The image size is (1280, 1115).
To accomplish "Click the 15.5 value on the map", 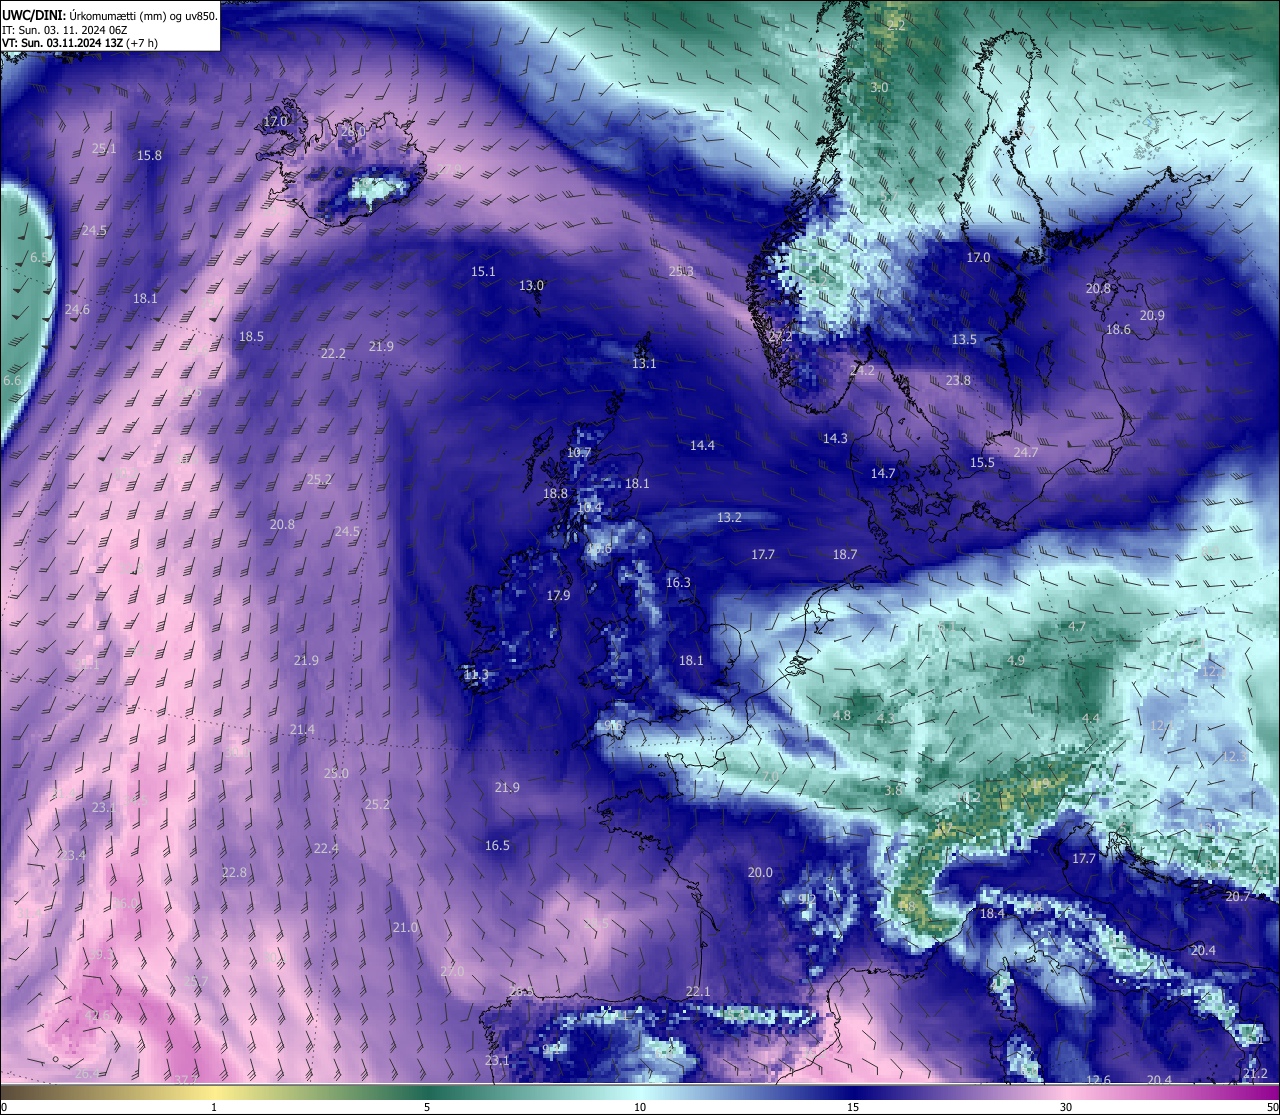I will 982,463.
